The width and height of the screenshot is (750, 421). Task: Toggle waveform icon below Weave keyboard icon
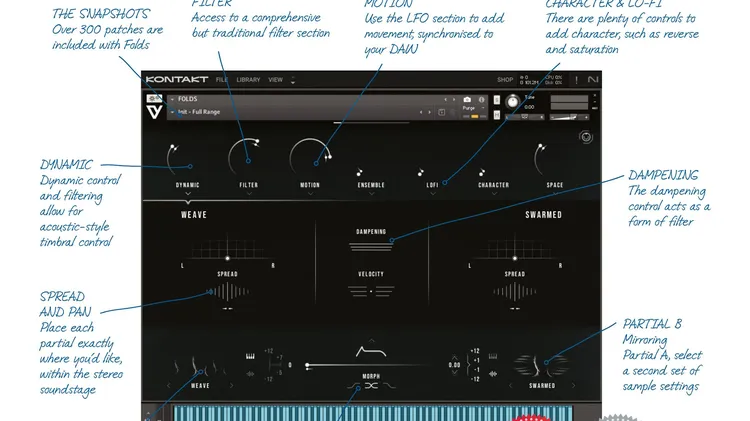tap(250, 374)
